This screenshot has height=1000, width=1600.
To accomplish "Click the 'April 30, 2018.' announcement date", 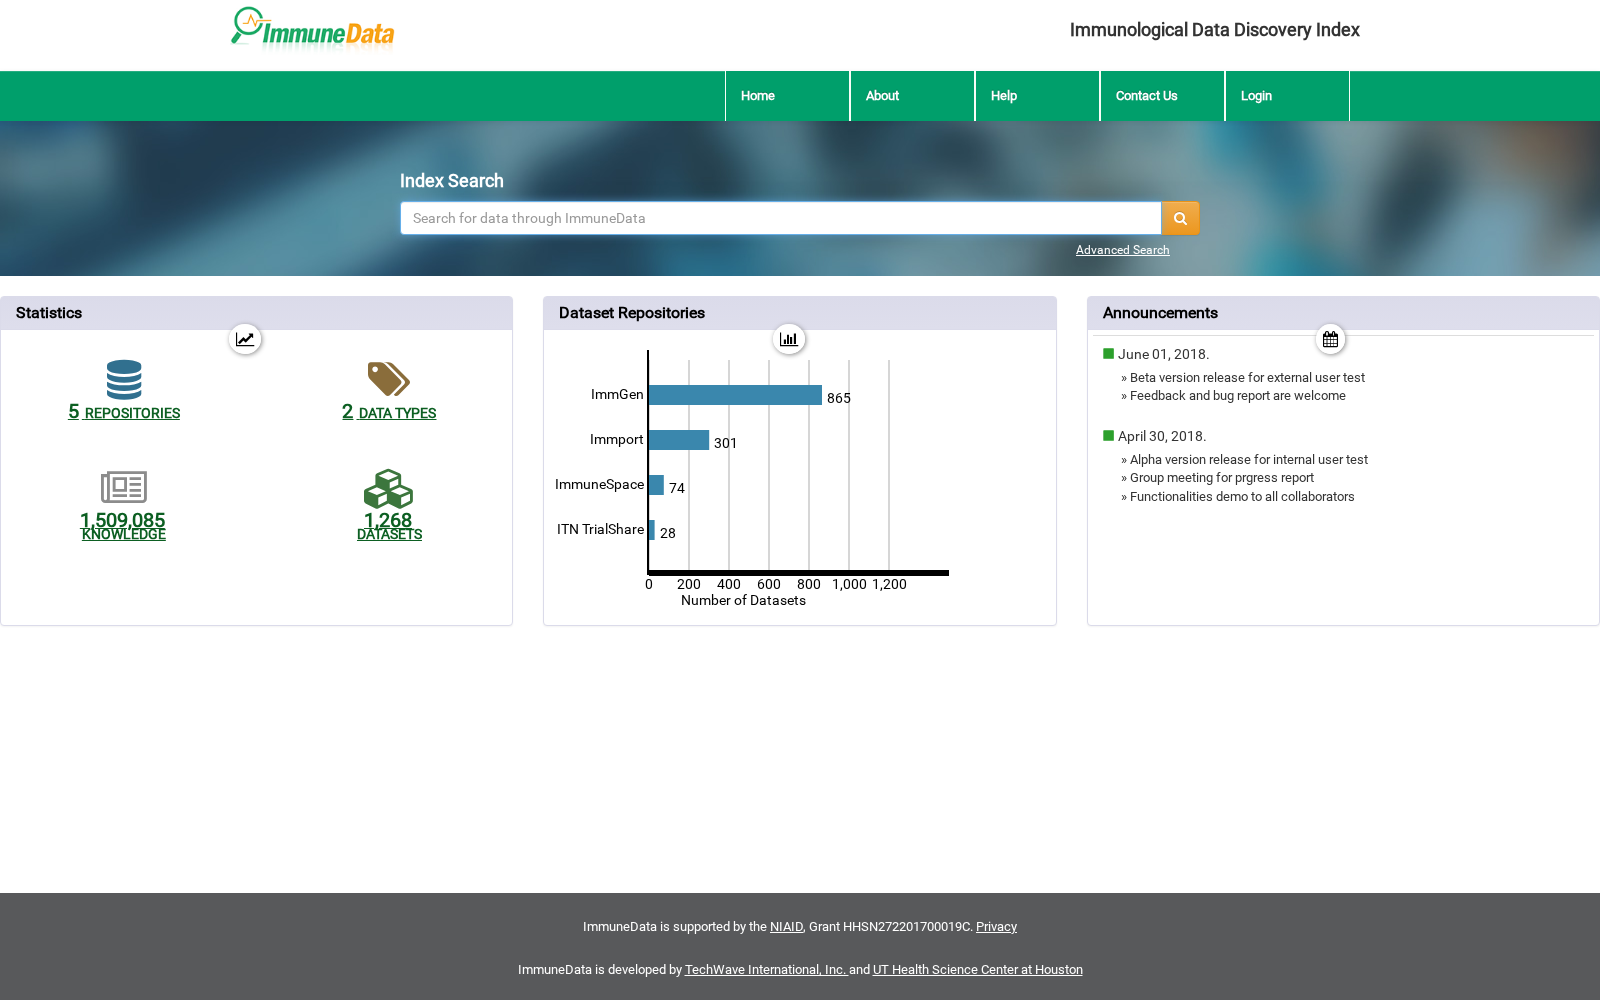I will pos(1162,436).
